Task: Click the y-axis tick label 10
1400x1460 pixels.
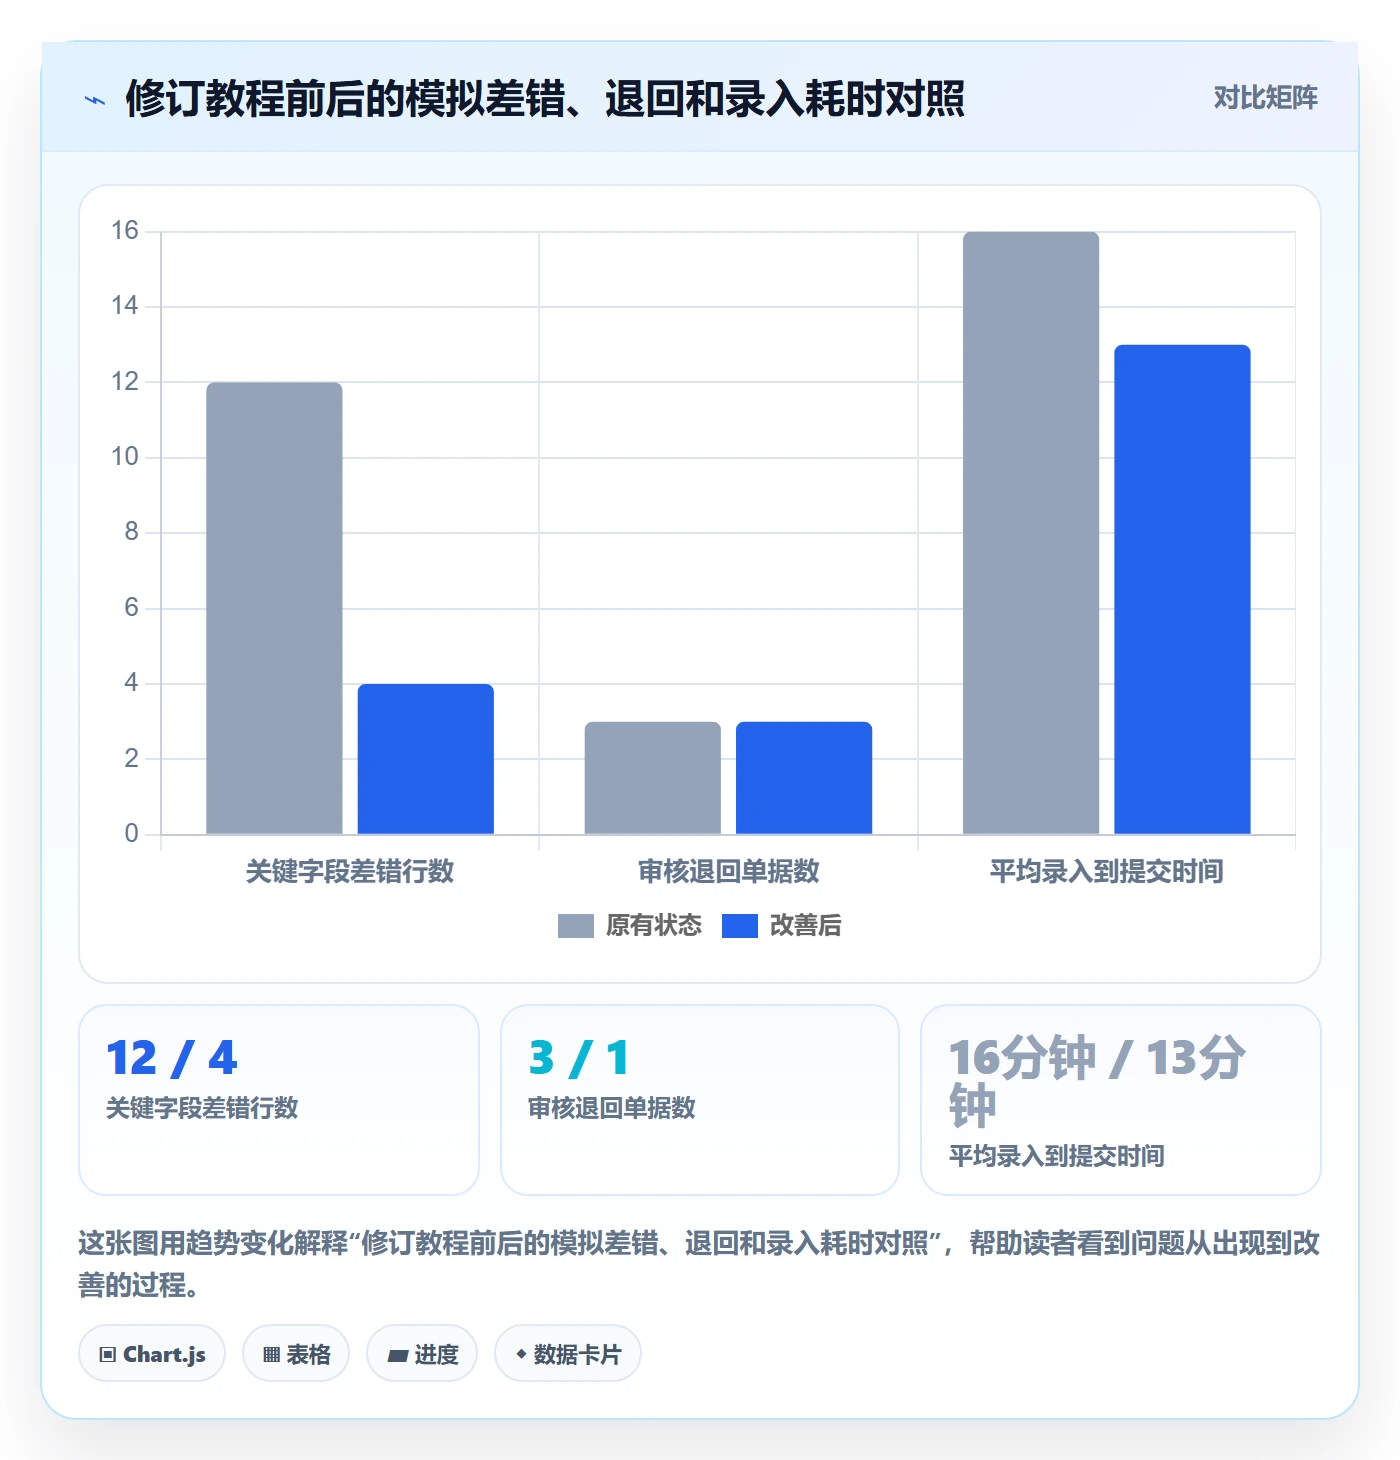Action: click(125, 457)
